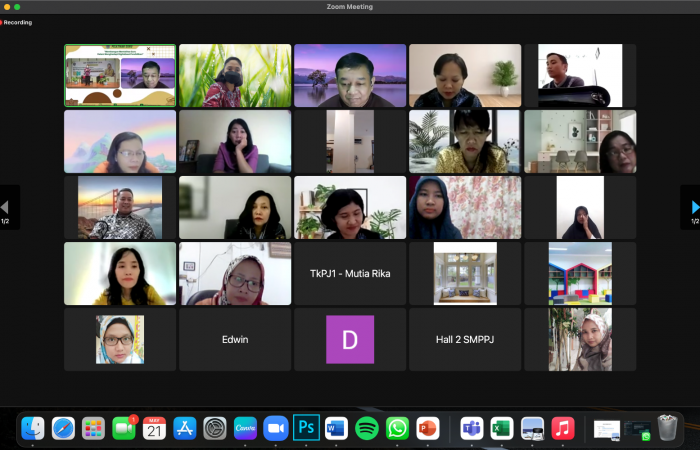700x450 pixels.
Task: Select the Edwin participant tile
Action: 235,340
